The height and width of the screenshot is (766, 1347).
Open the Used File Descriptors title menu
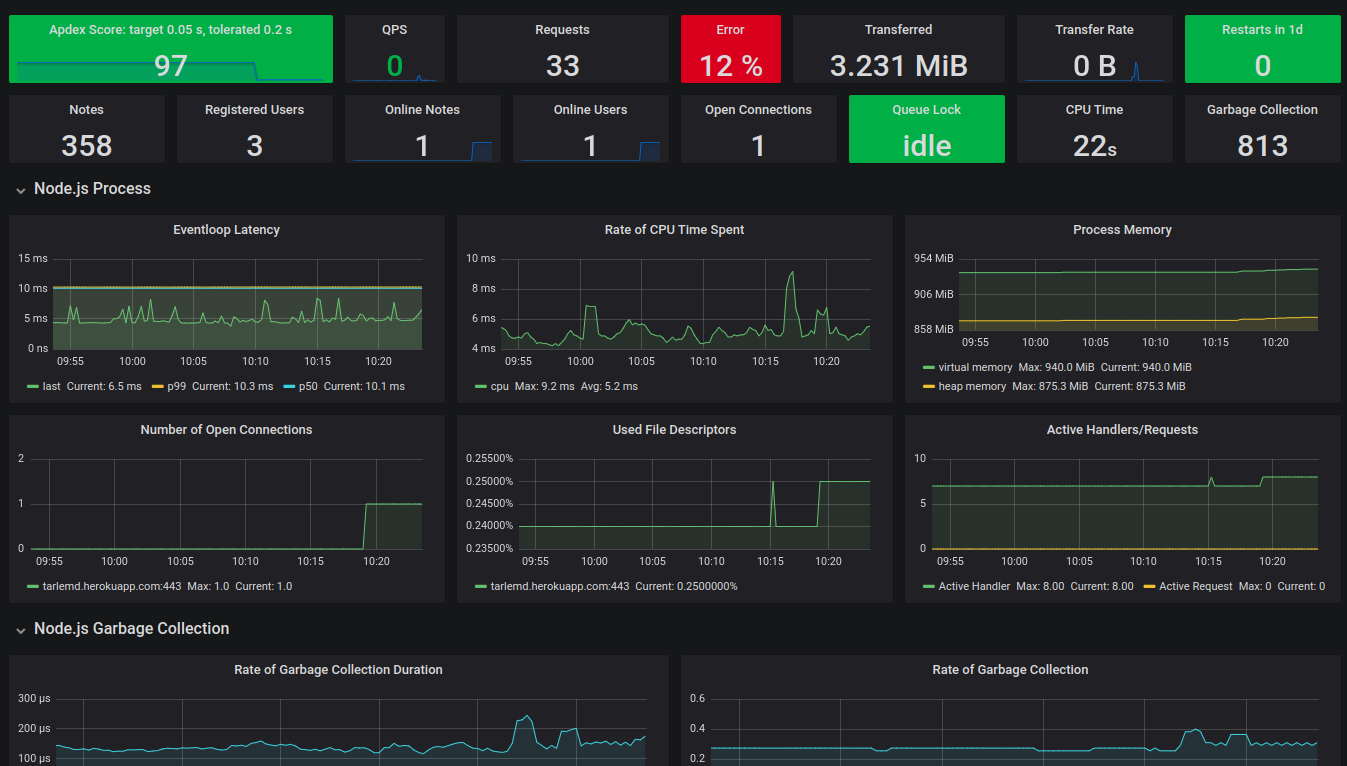(x=674, y=430)
